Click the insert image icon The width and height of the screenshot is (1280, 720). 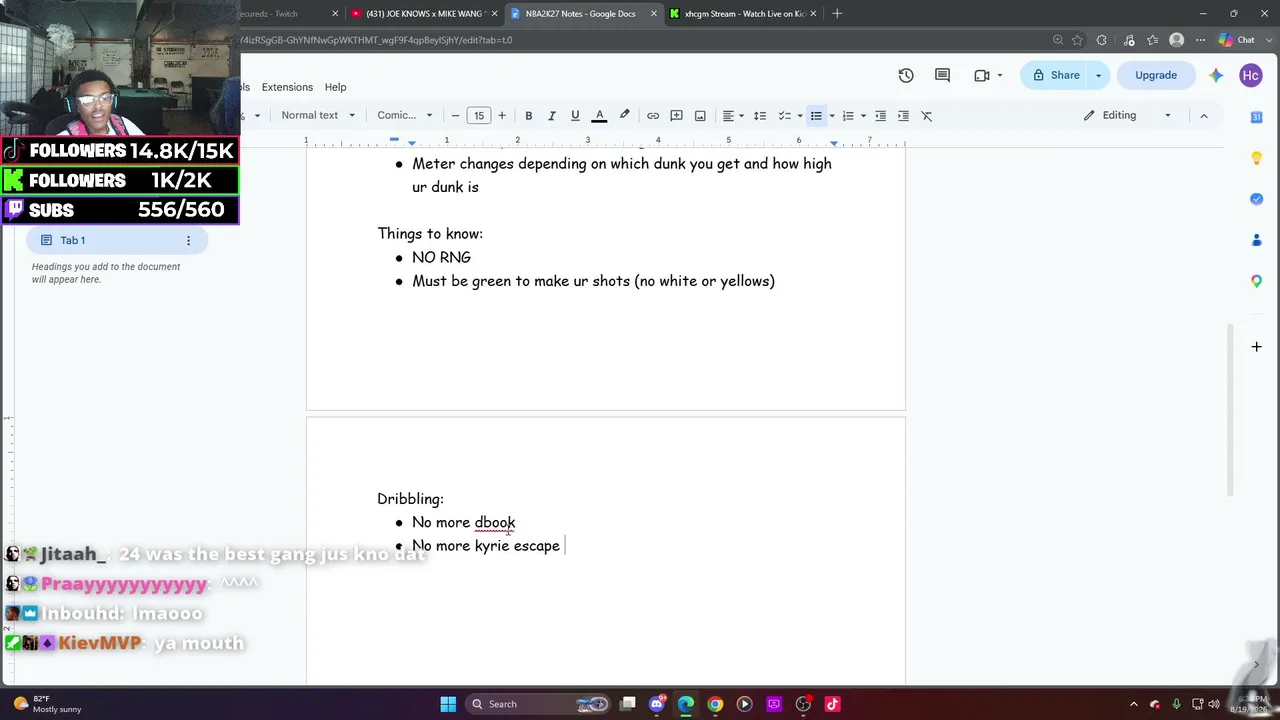[x=700, y=116]
